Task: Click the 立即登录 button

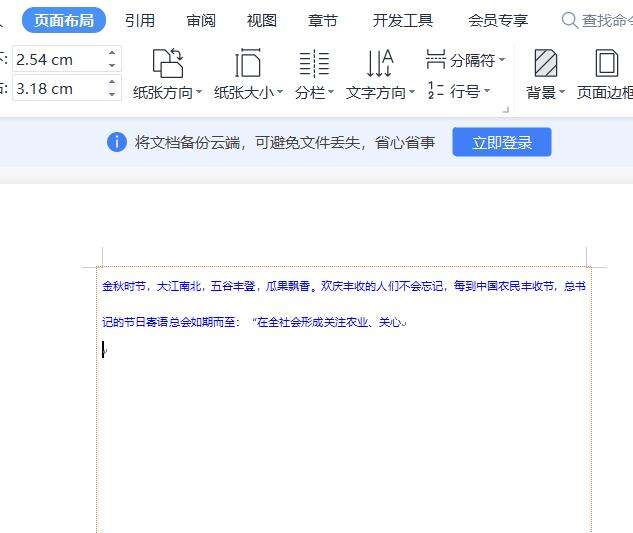Action: [x=502, y=142]
